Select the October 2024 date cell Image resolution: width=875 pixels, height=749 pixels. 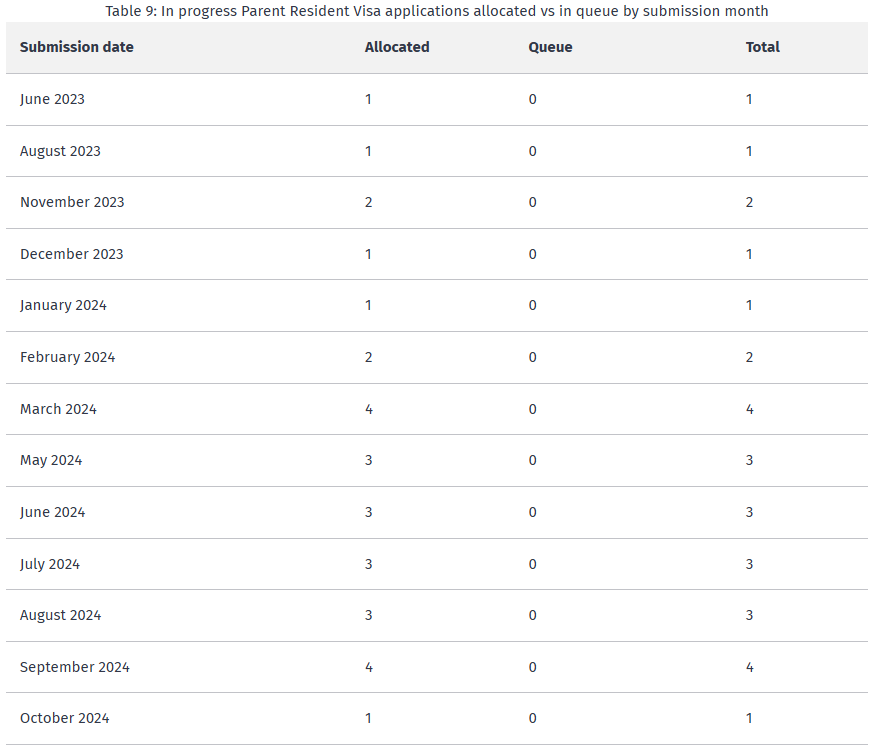[x=65, y=718]
